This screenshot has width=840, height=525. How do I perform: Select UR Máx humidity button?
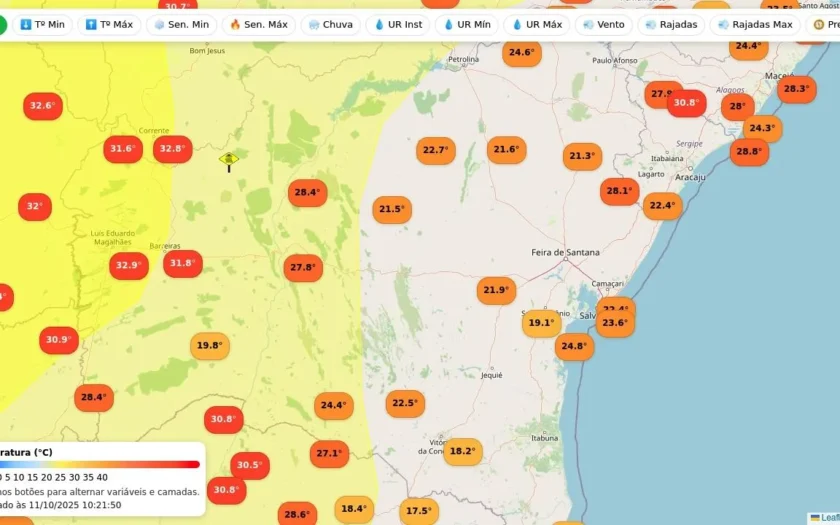point(536,25)
